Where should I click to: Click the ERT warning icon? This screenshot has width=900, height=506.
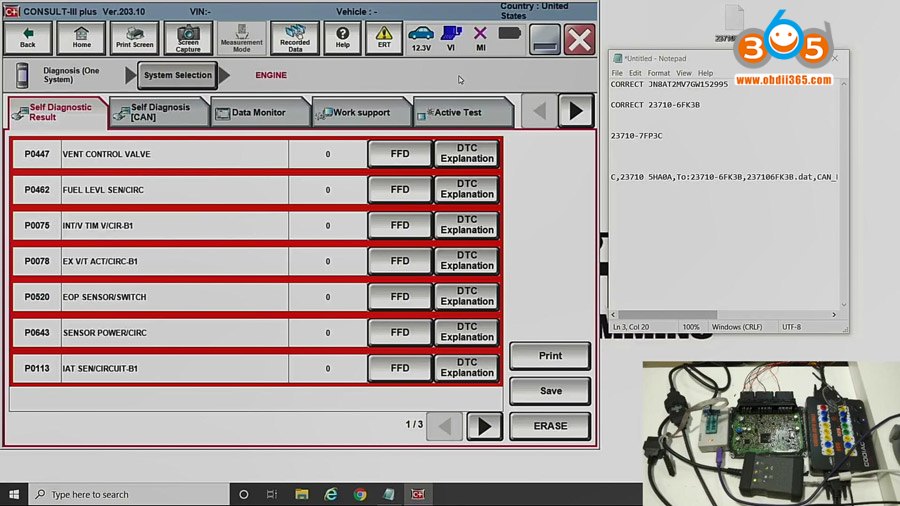384,38
